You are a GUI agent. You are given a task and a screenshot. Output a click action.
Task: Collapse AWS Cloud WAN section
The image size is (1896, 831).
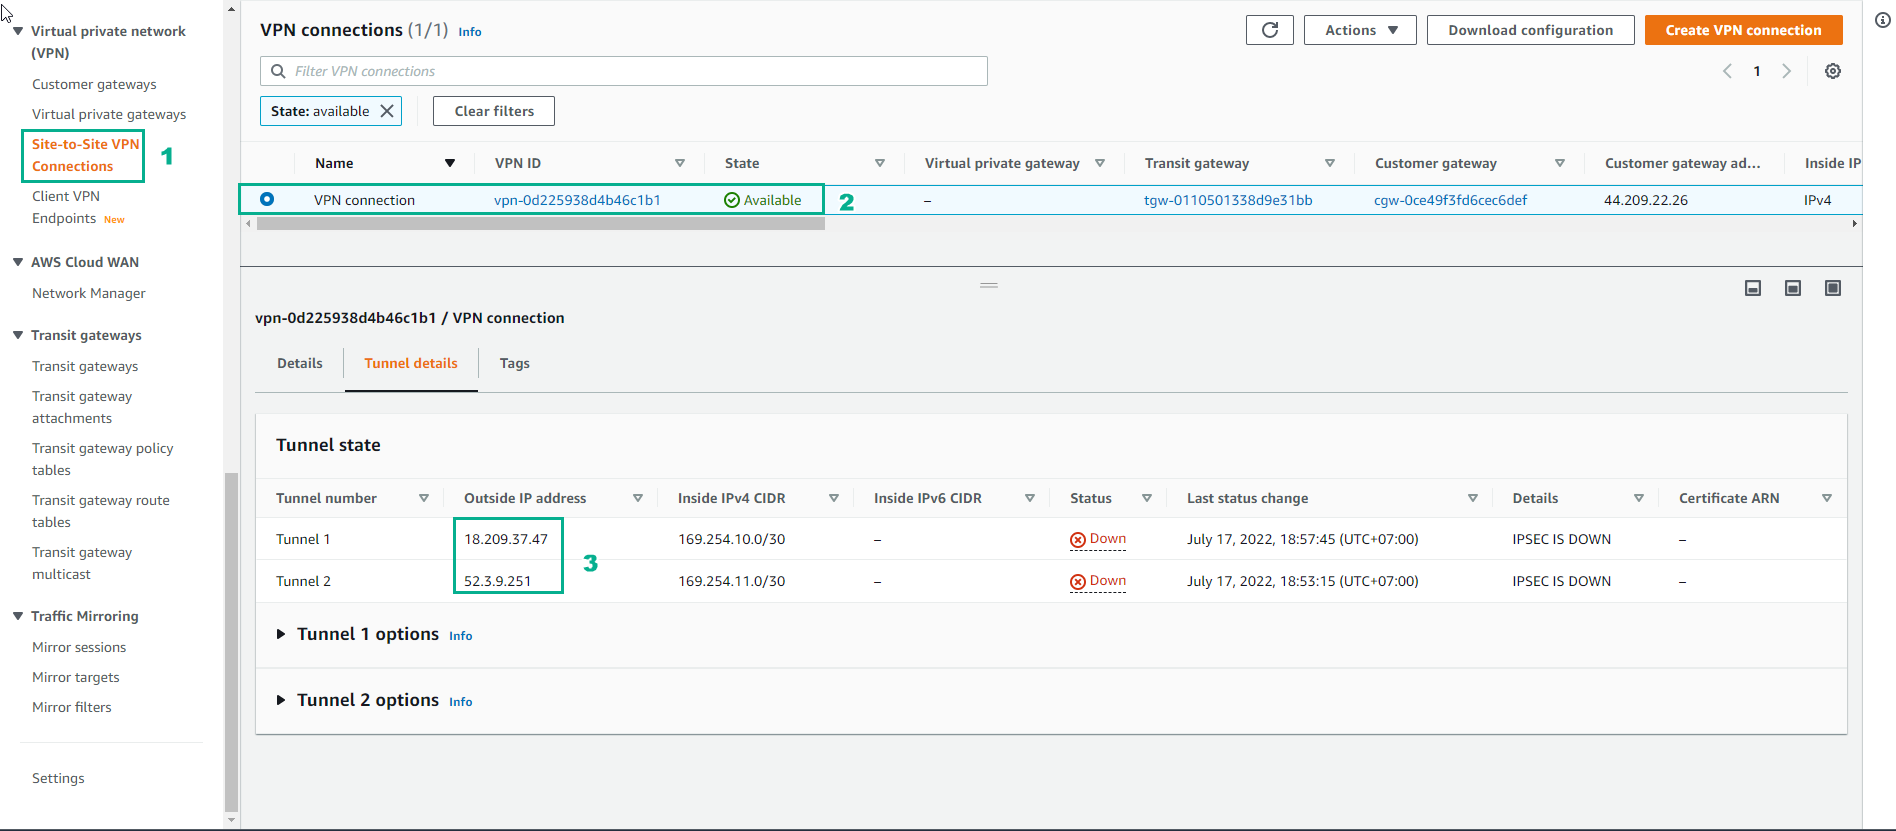point(18,262)
